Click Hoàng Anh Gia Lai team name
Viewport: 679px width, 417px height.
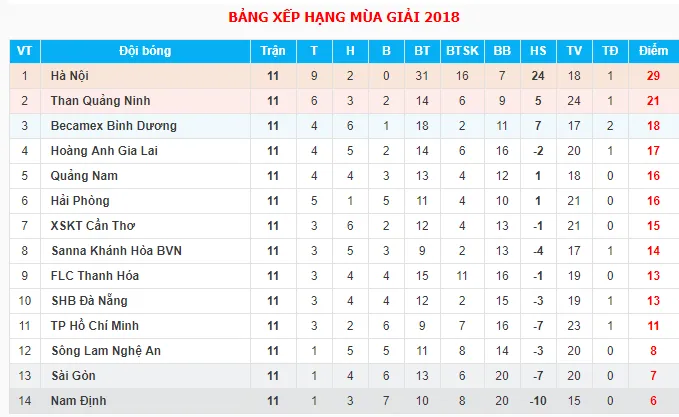point(104,151)
